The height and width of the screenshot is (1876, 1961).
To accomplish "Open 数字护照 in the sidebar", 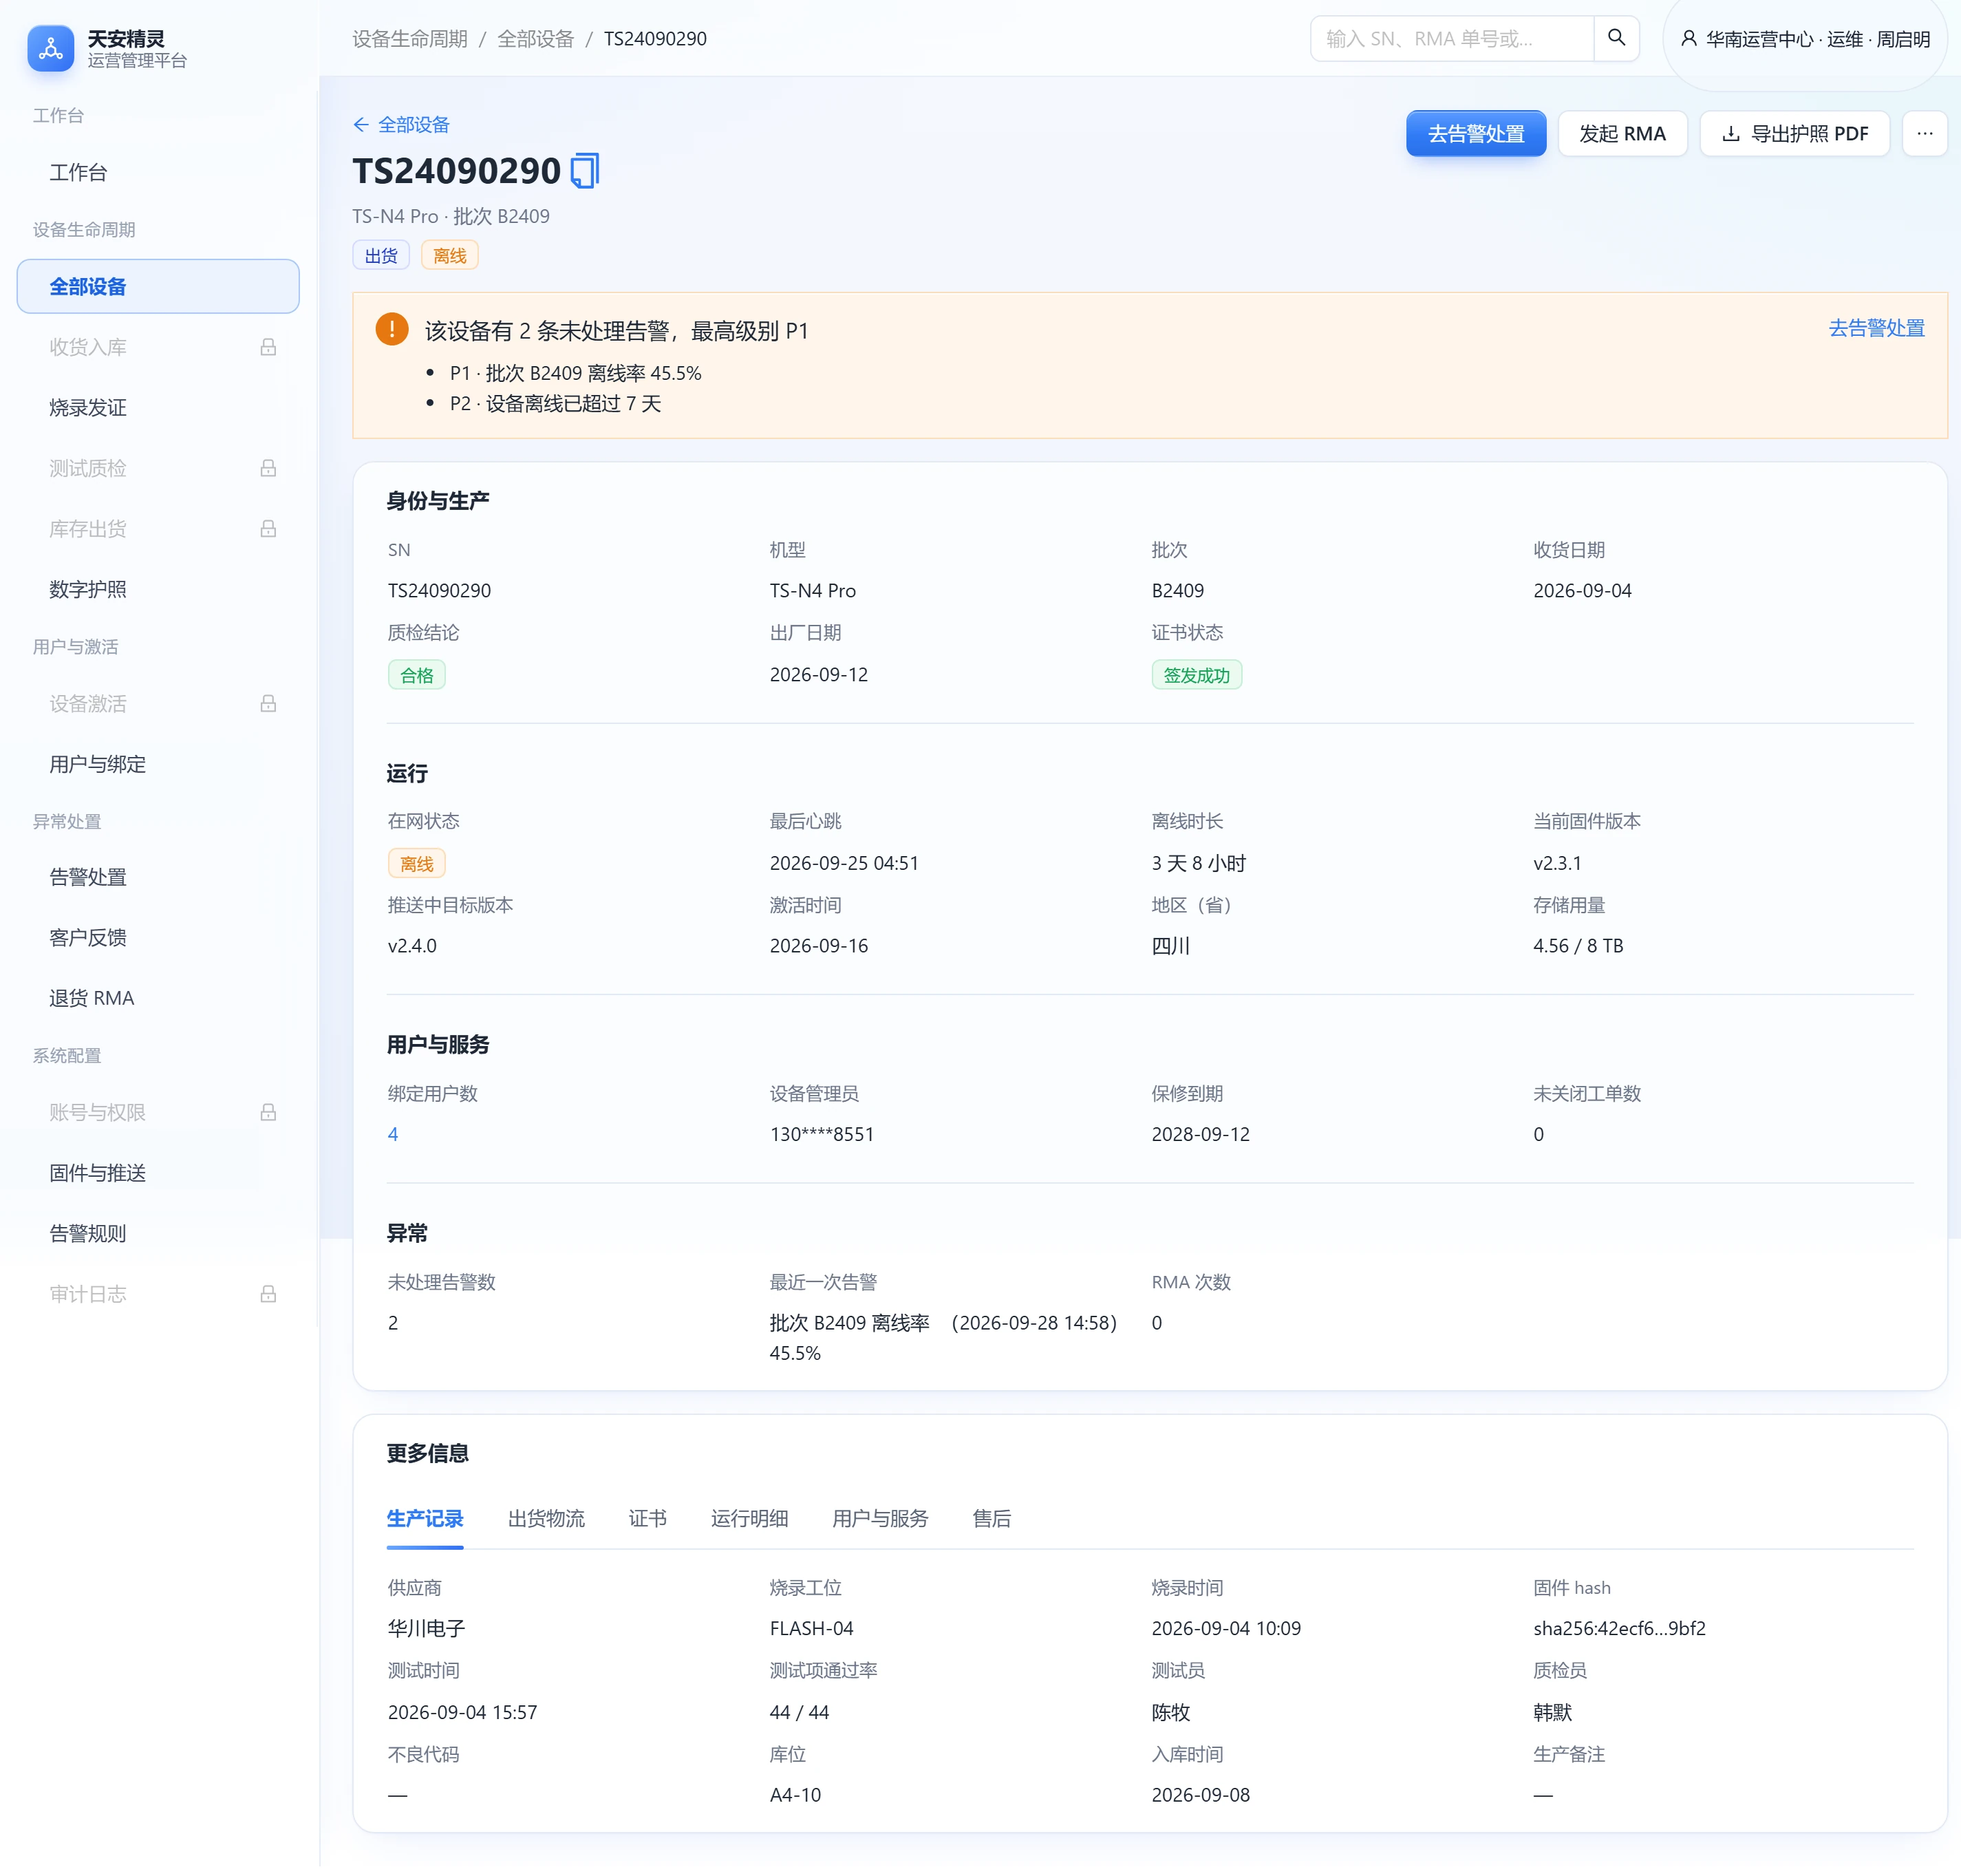I will (158, 589).
